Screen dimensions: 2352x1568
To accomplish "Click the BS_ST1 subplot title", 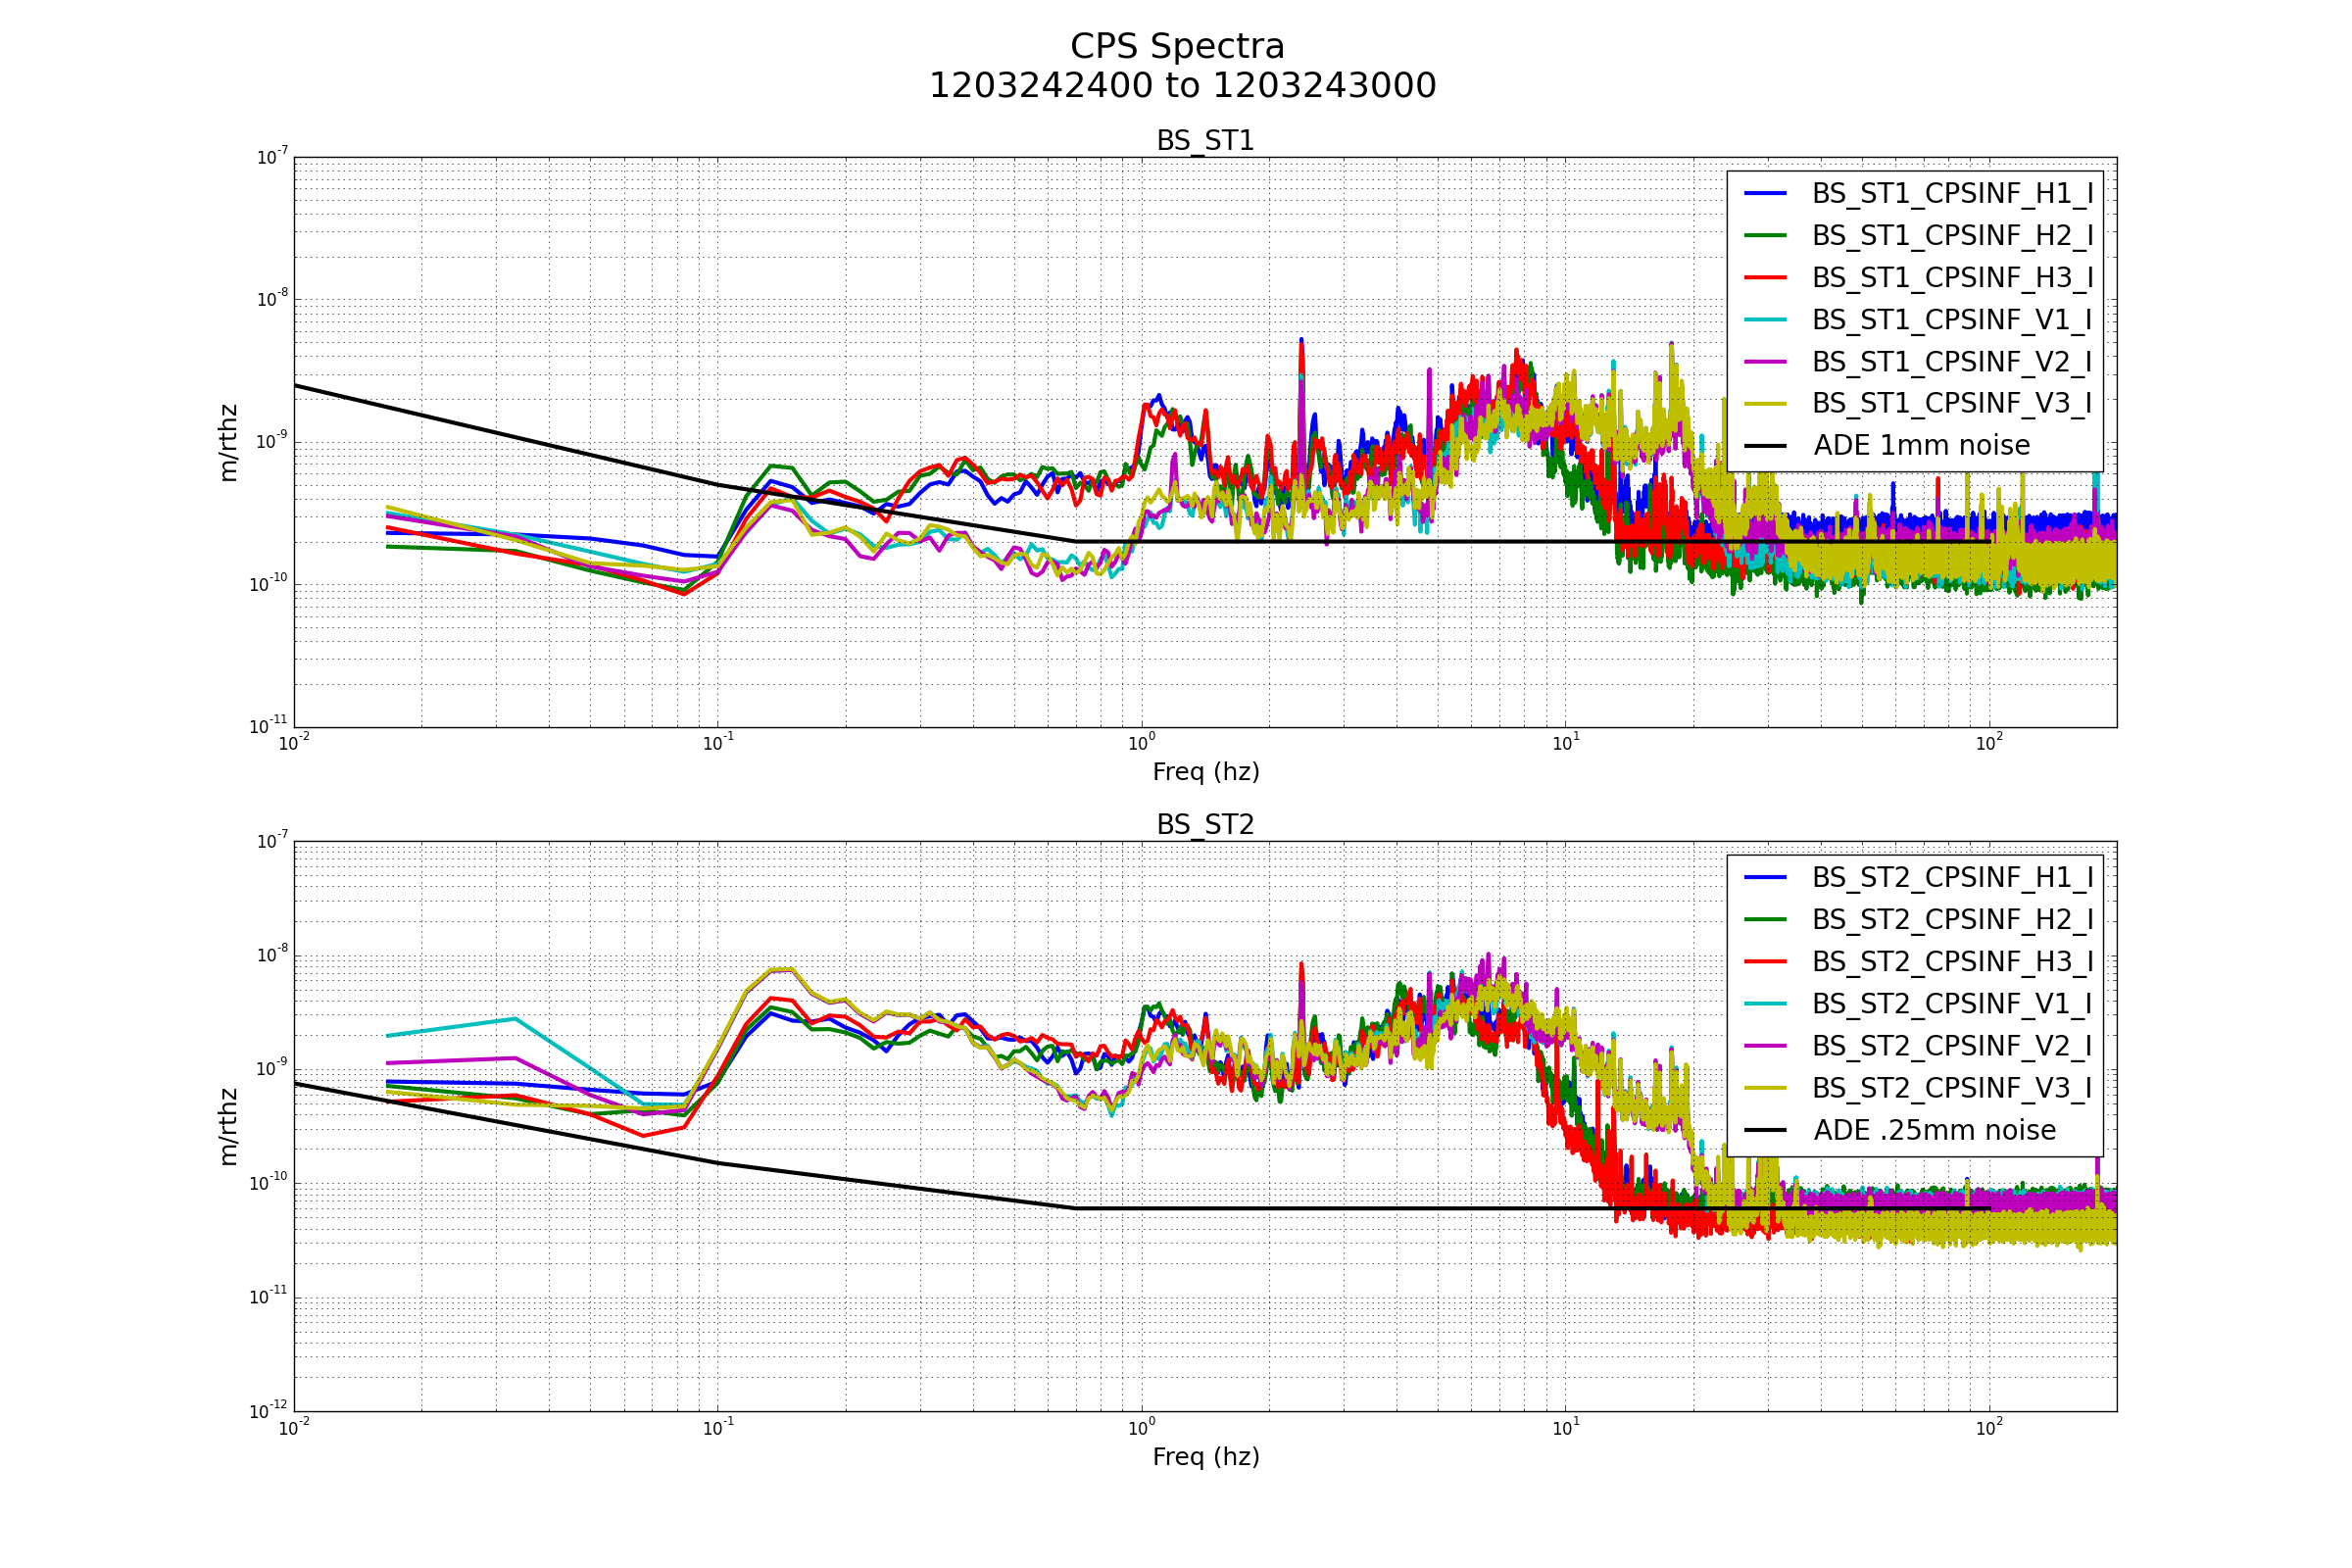I will (1205, 141).
